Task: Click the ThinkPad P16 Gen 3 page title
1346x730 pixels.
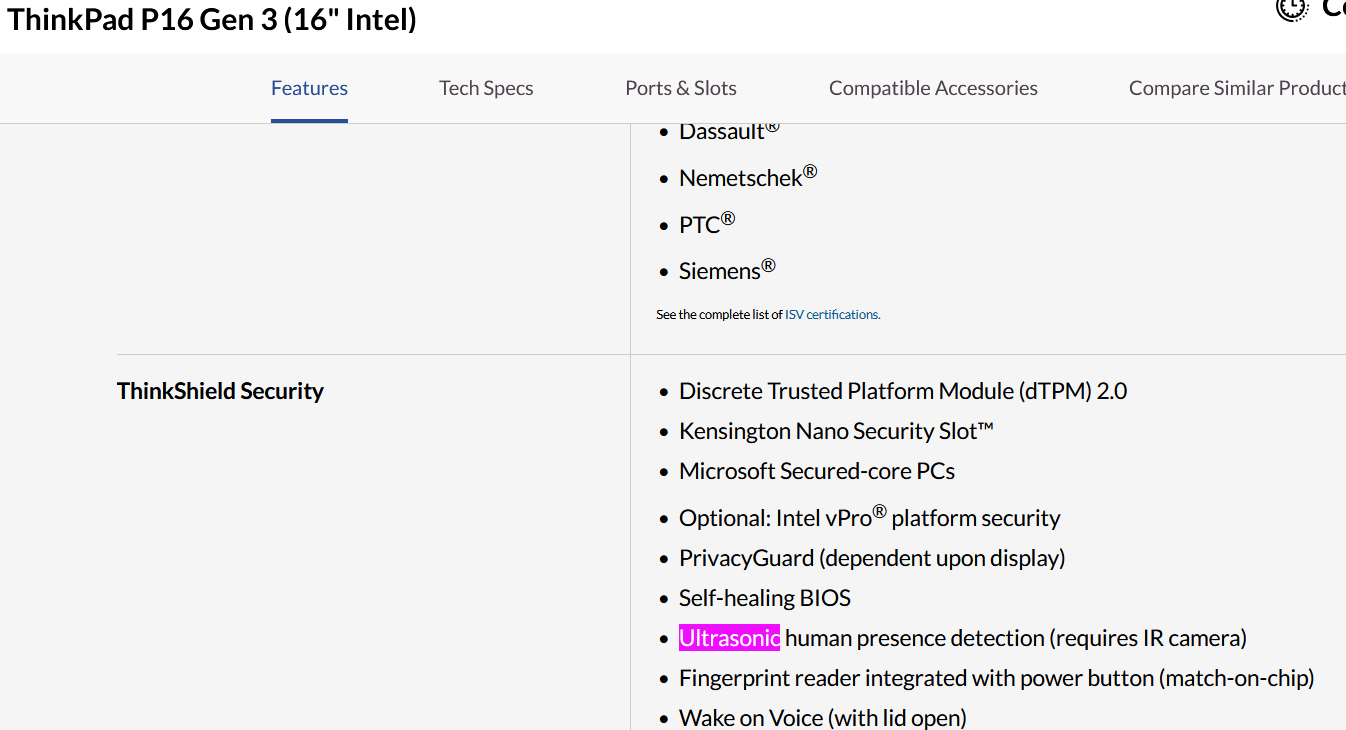Action: pyautogui.click(x=212, y=19)
